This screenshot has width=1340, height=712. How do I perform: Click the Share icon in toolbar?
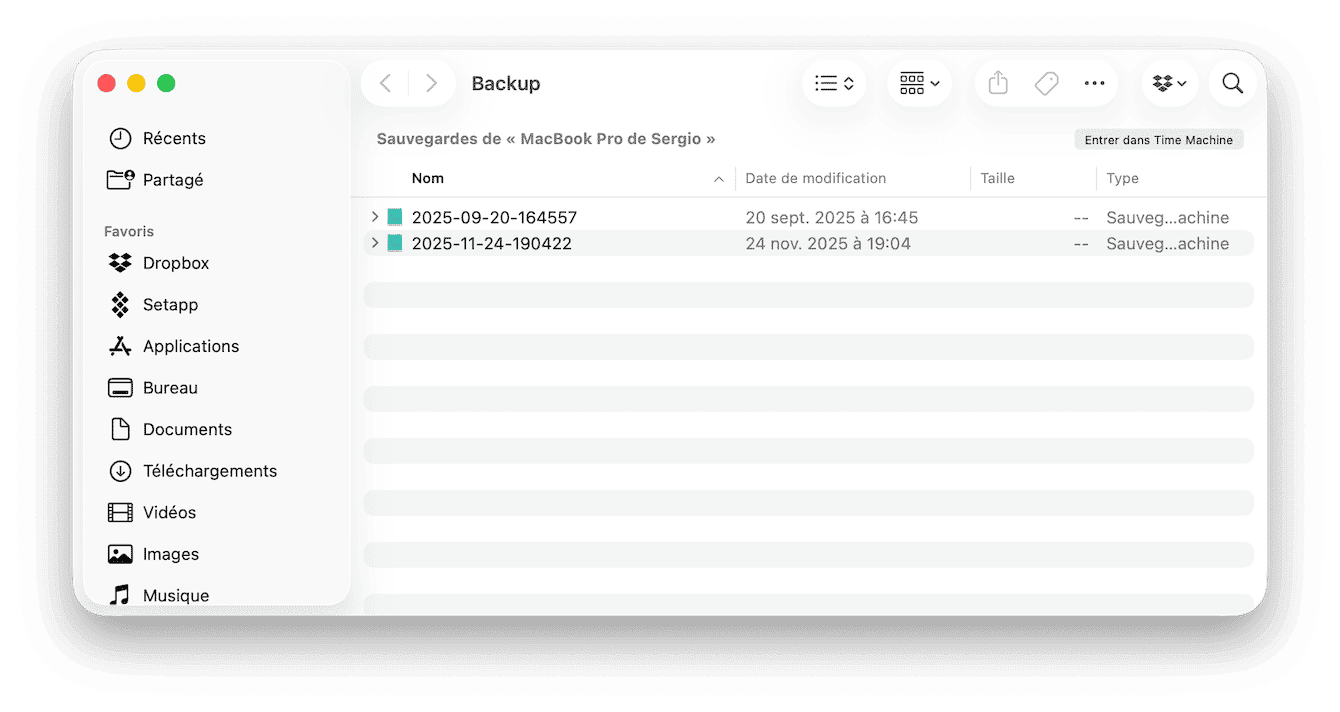(x=997, y=84)
